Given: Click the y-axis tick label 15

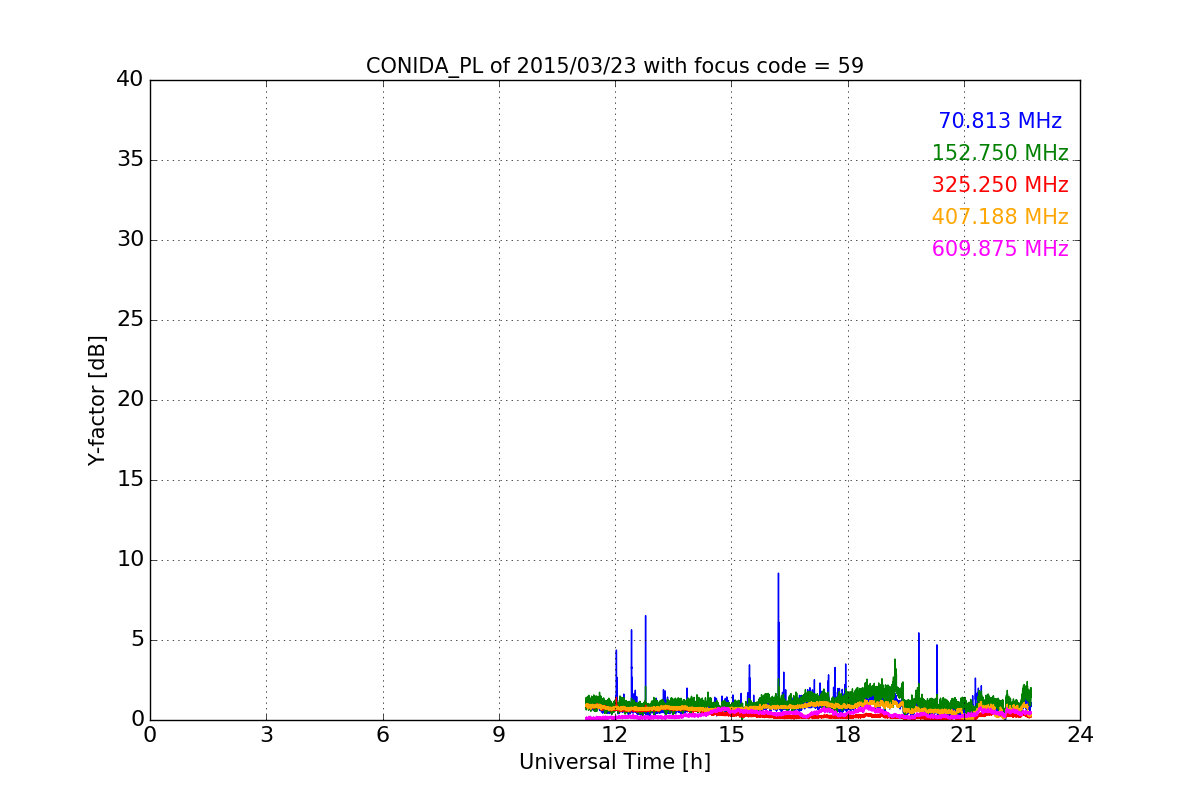Looking at the screenshot, I should click(x=129, y=480).
